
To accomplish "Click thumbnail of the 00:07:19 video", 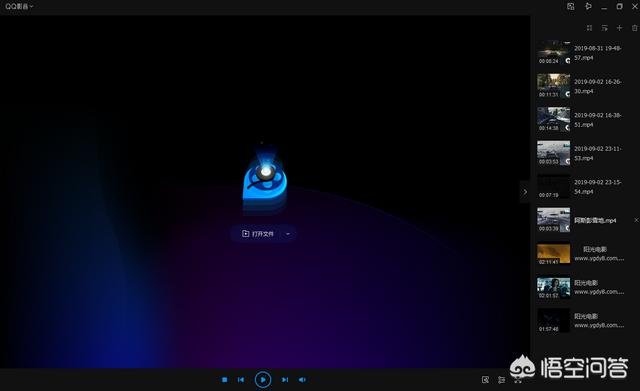I will coord(553,187).
